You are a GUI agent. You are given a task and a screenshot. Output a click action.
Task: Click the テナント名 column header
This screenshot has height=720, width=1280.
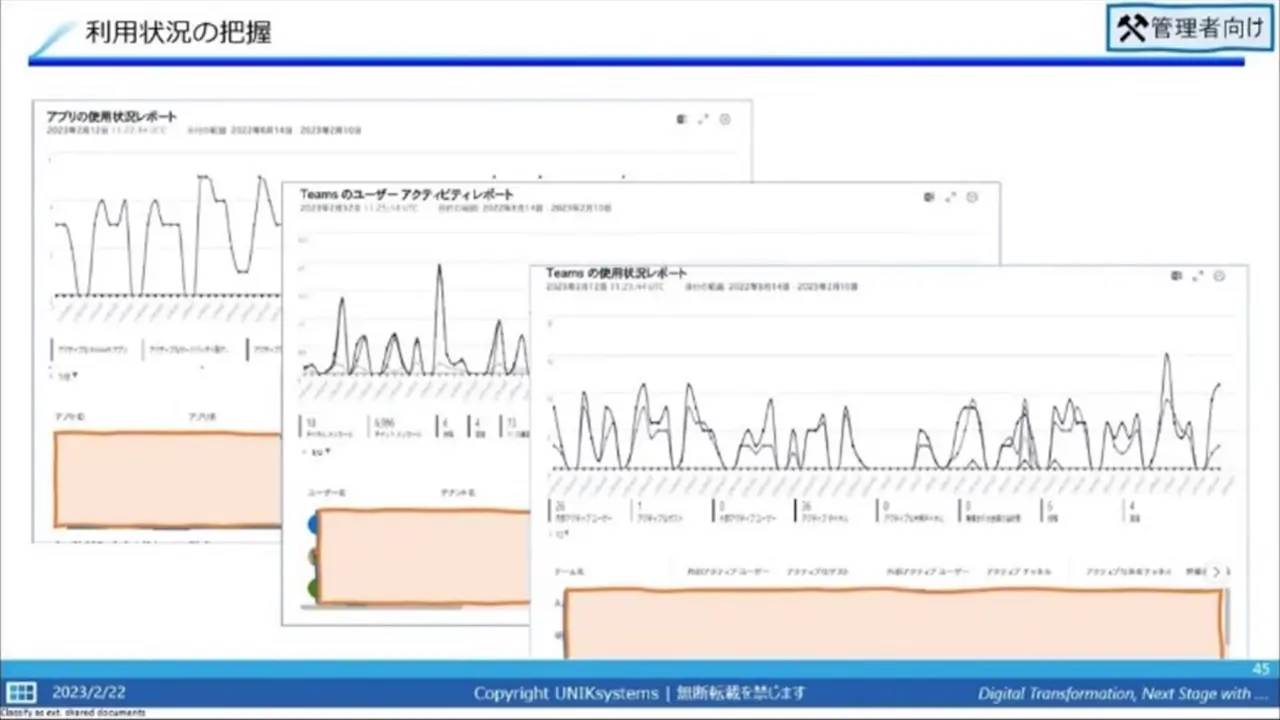point(457,493)
